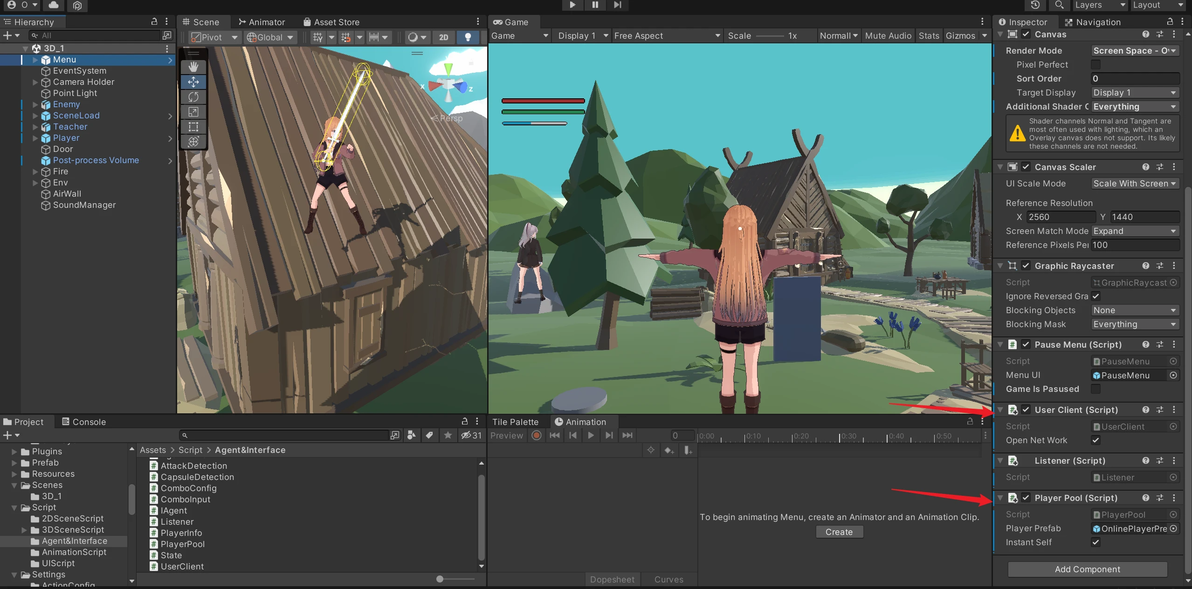The image size is (1192, 589).
Task: Uncheck Open Net Work checkbox
Action: (x=1096, y=440)
